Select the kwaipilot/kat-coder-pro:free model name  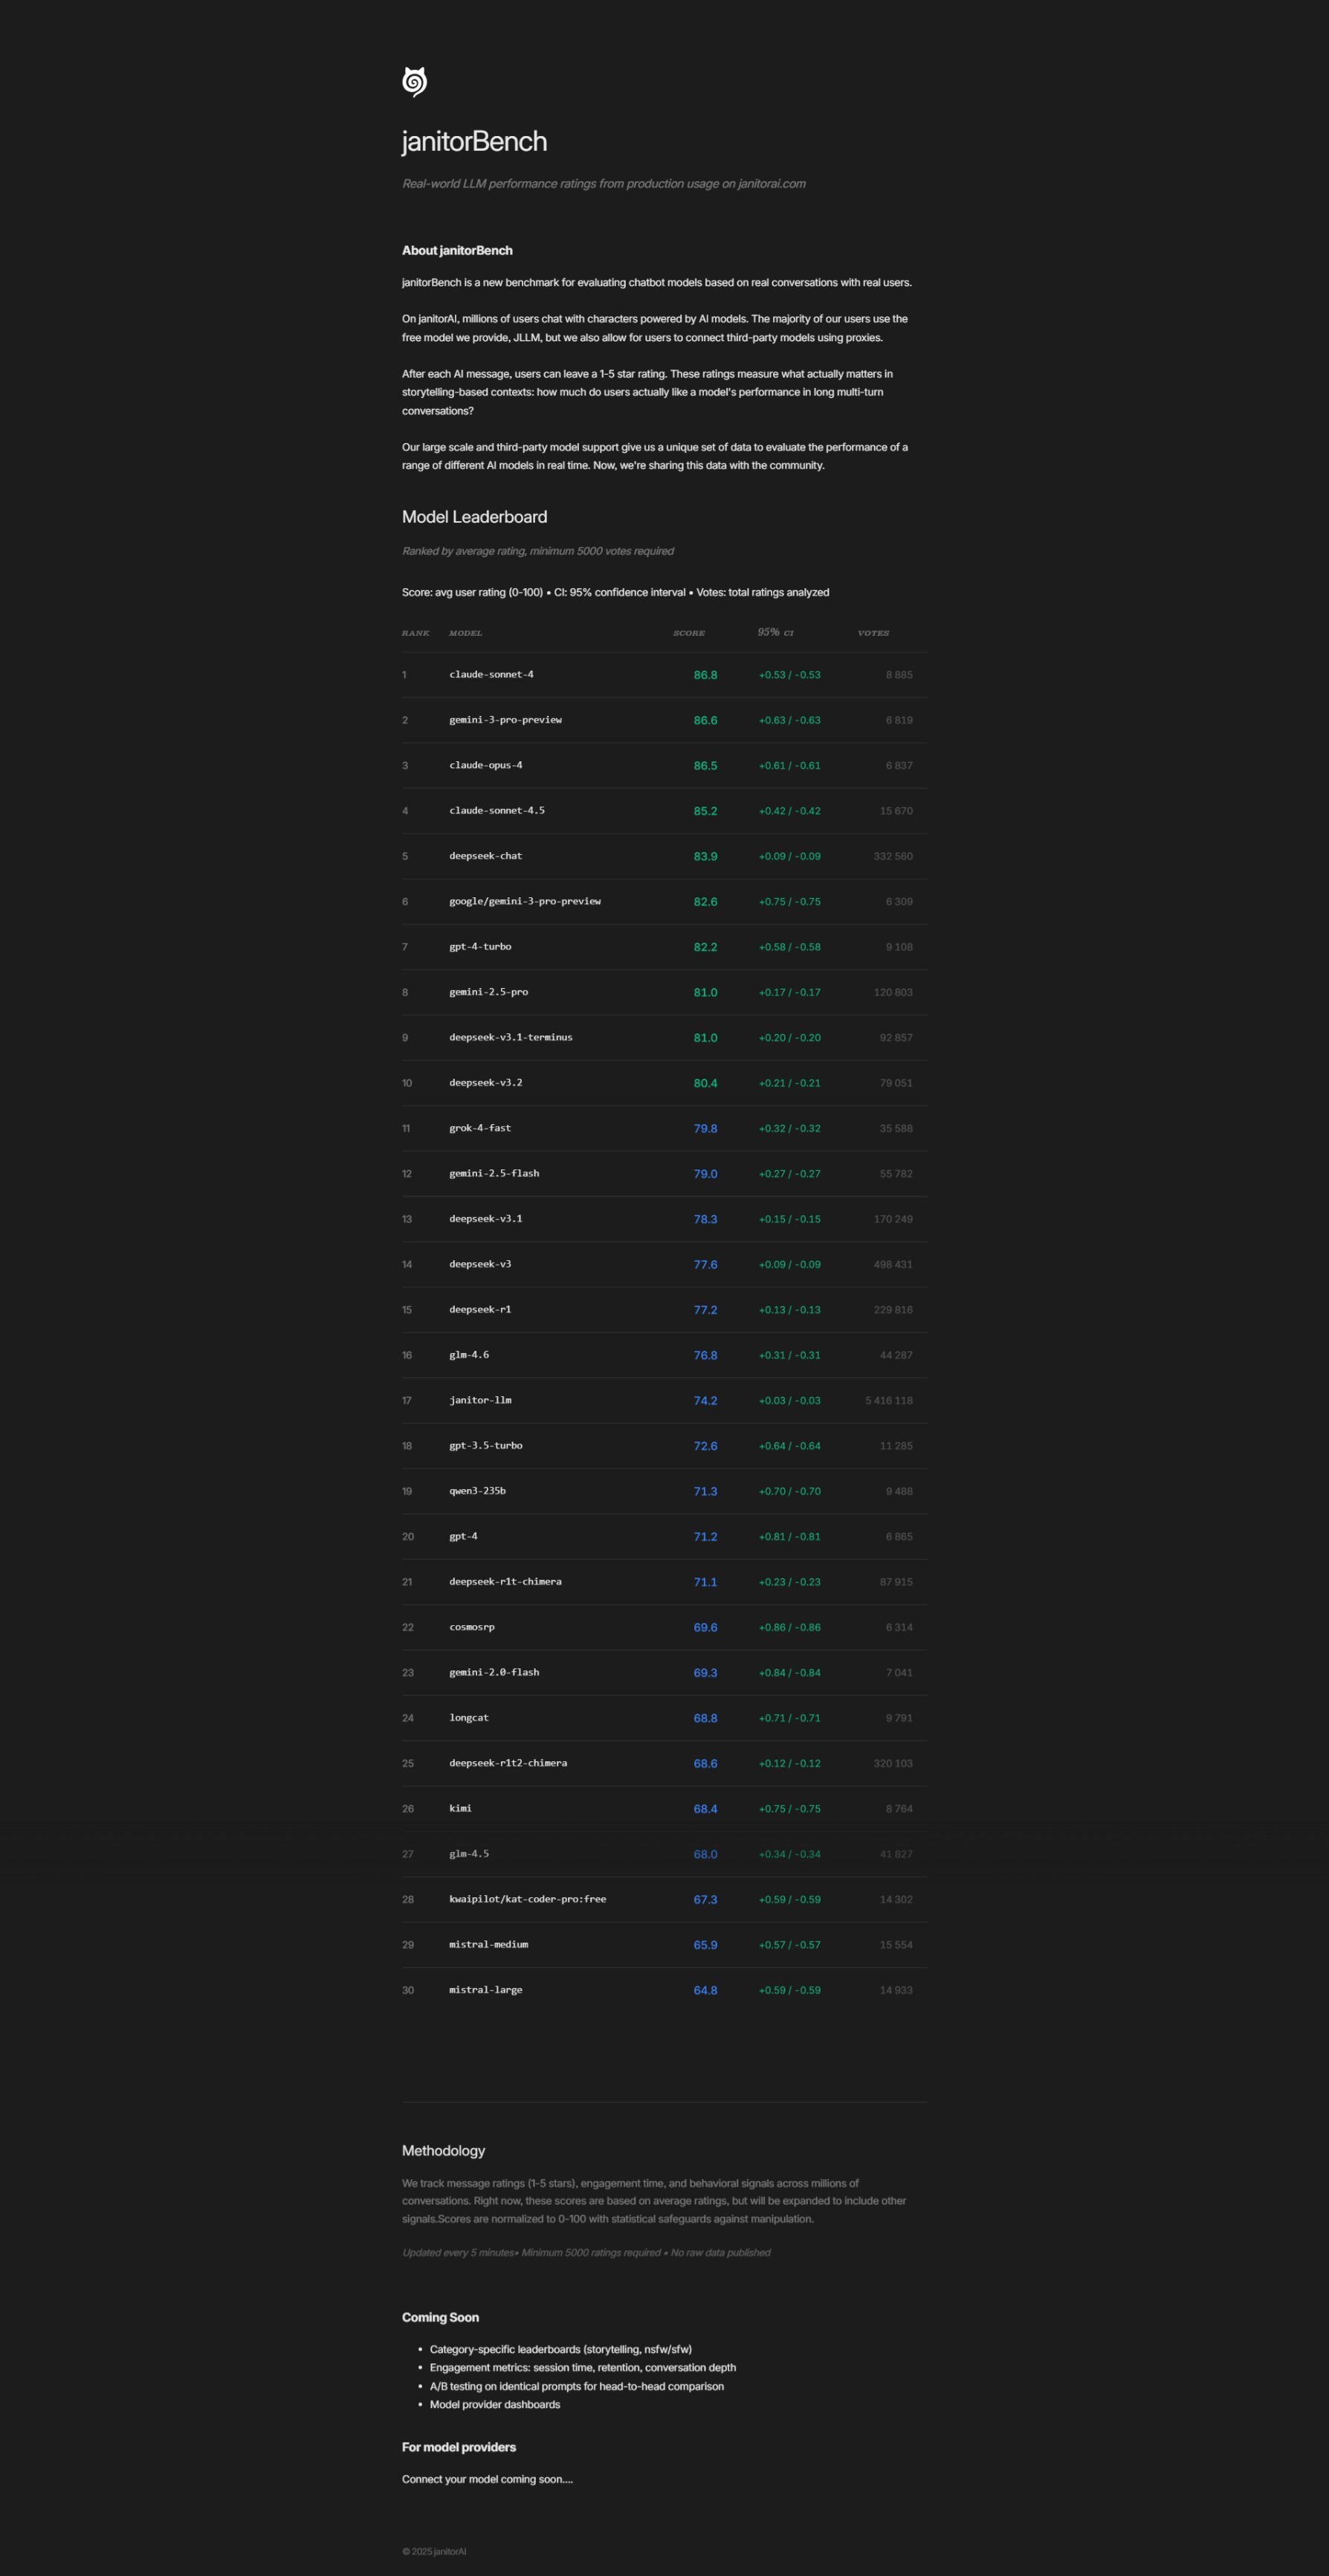pos(527,1899)
